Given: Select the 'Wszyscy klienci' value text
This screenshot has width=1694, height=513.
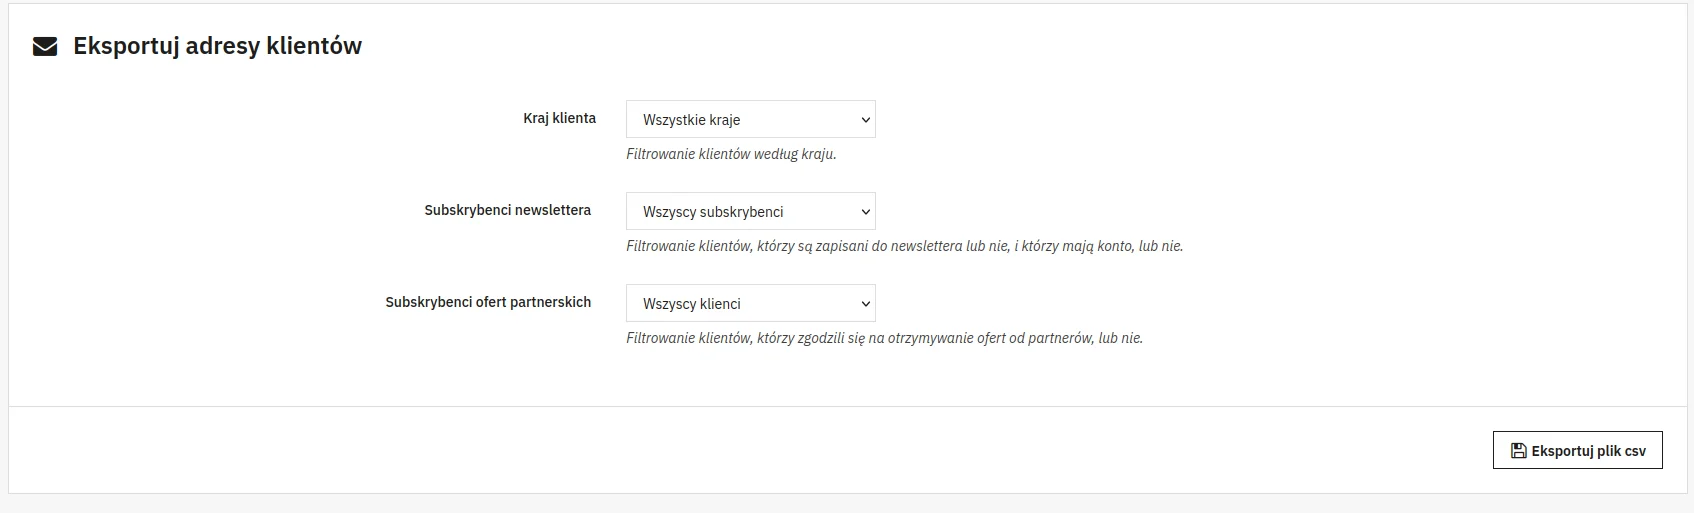Looking at the screenshot, I should point(691,304).
